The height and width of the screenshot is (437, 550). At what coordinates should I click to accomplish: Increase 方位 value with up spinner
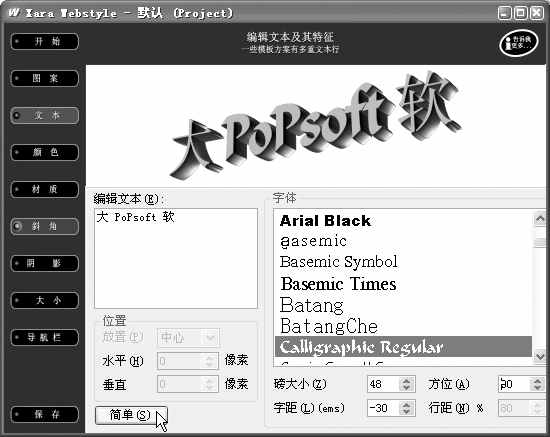(538, 381)
